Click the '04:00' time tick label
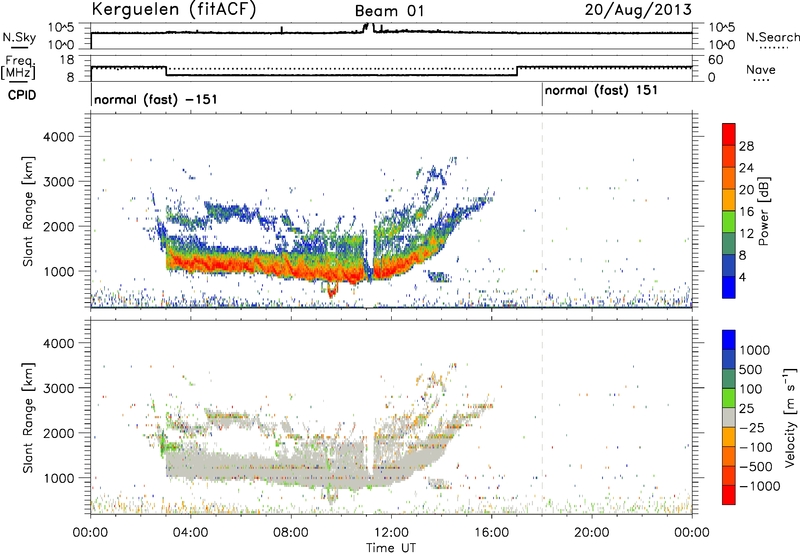The height and width of the screenshot is (554, 800). [190, 533]
